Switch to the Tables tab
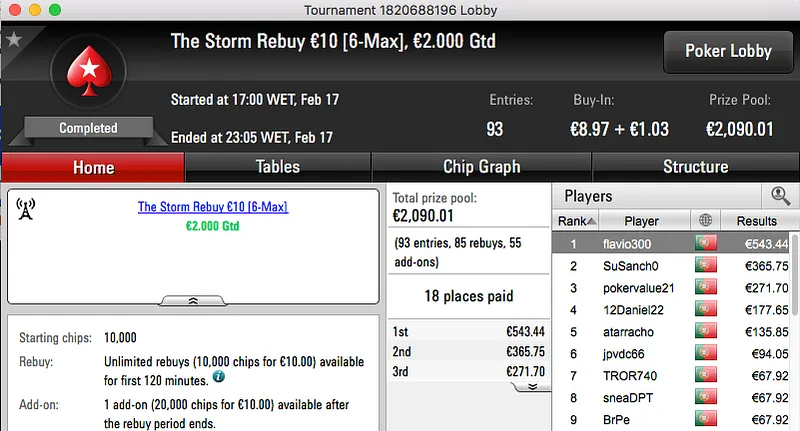800x431 pixels. [x=277, y=167]
